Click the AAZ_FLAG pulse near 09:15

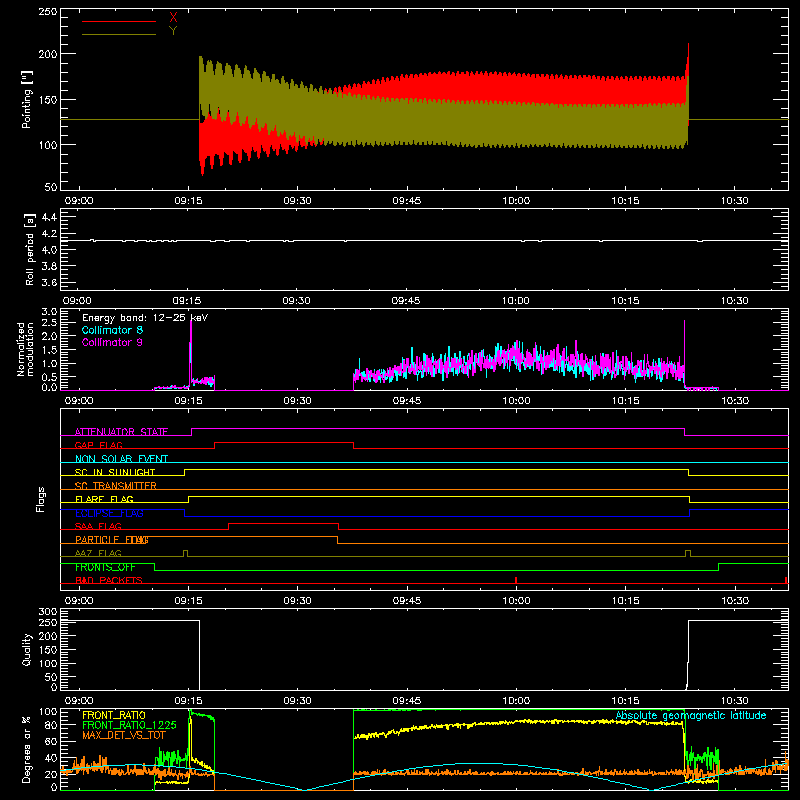(185, 553)
